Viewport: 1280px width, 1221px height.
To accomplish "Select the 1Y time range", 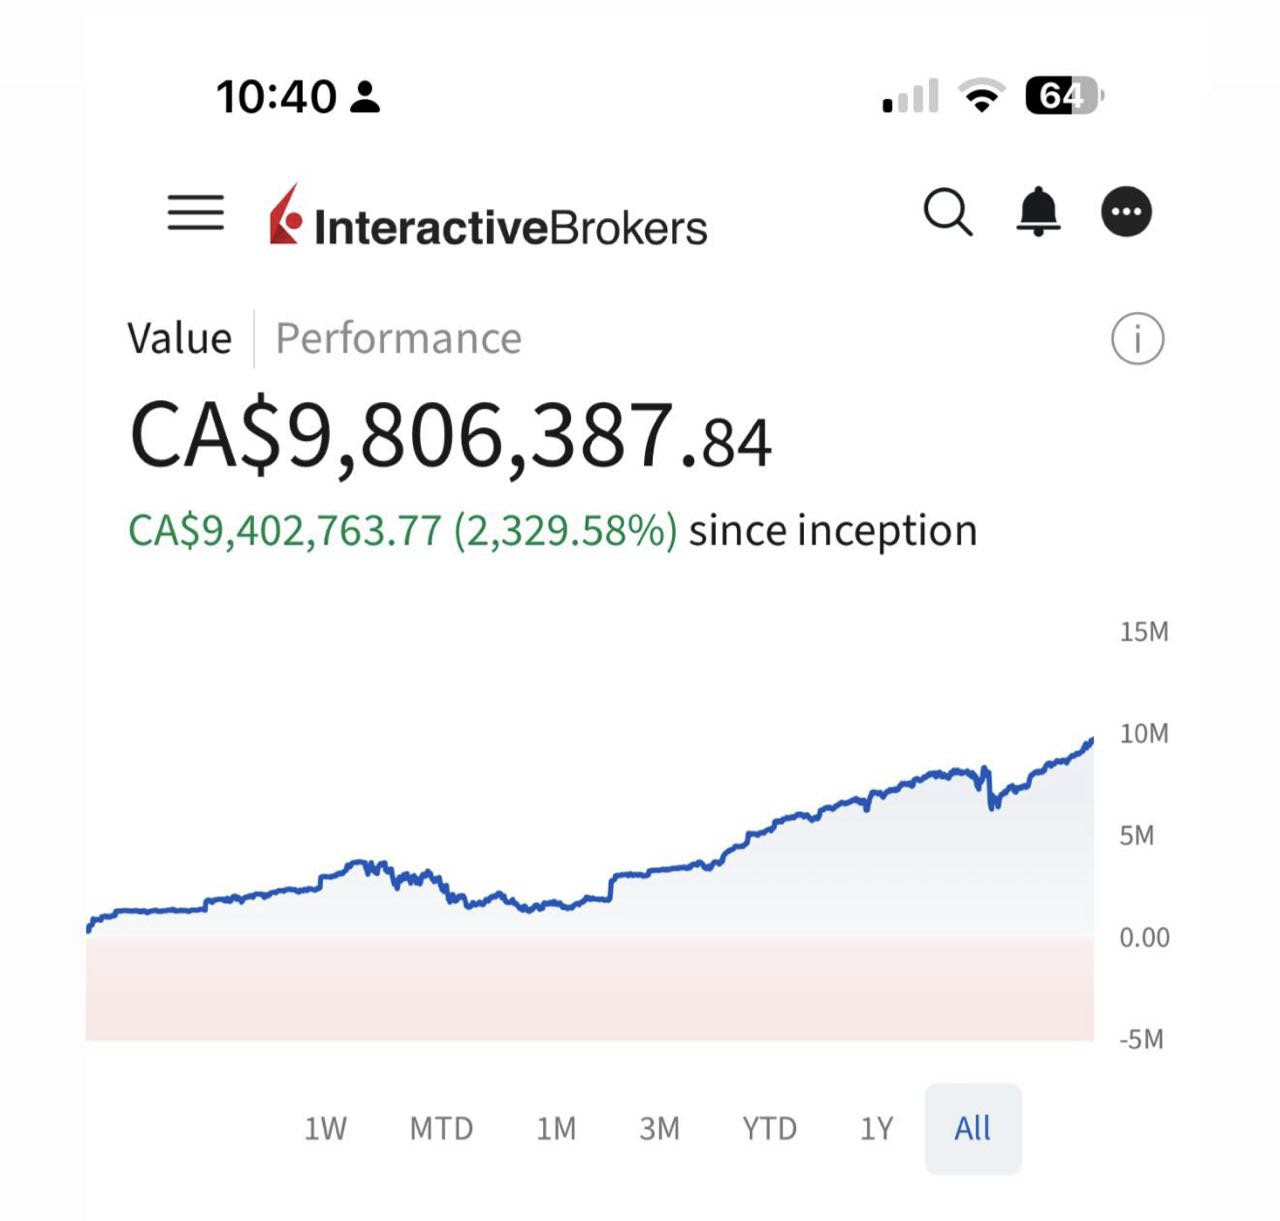I will tap(876, 1129).
